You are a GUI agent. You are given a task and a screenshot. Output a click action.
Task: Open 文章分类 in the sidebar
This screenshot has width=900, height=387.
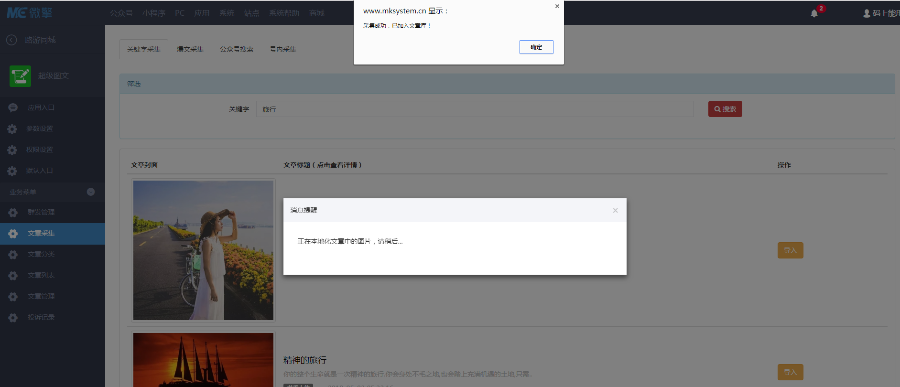(52, 254)
